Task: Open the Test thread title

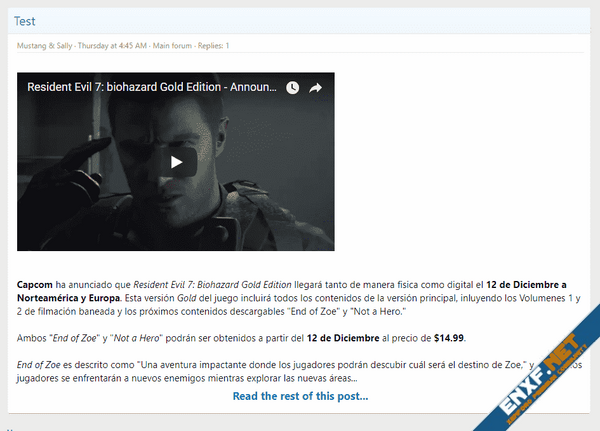Action: pos(24,21)
